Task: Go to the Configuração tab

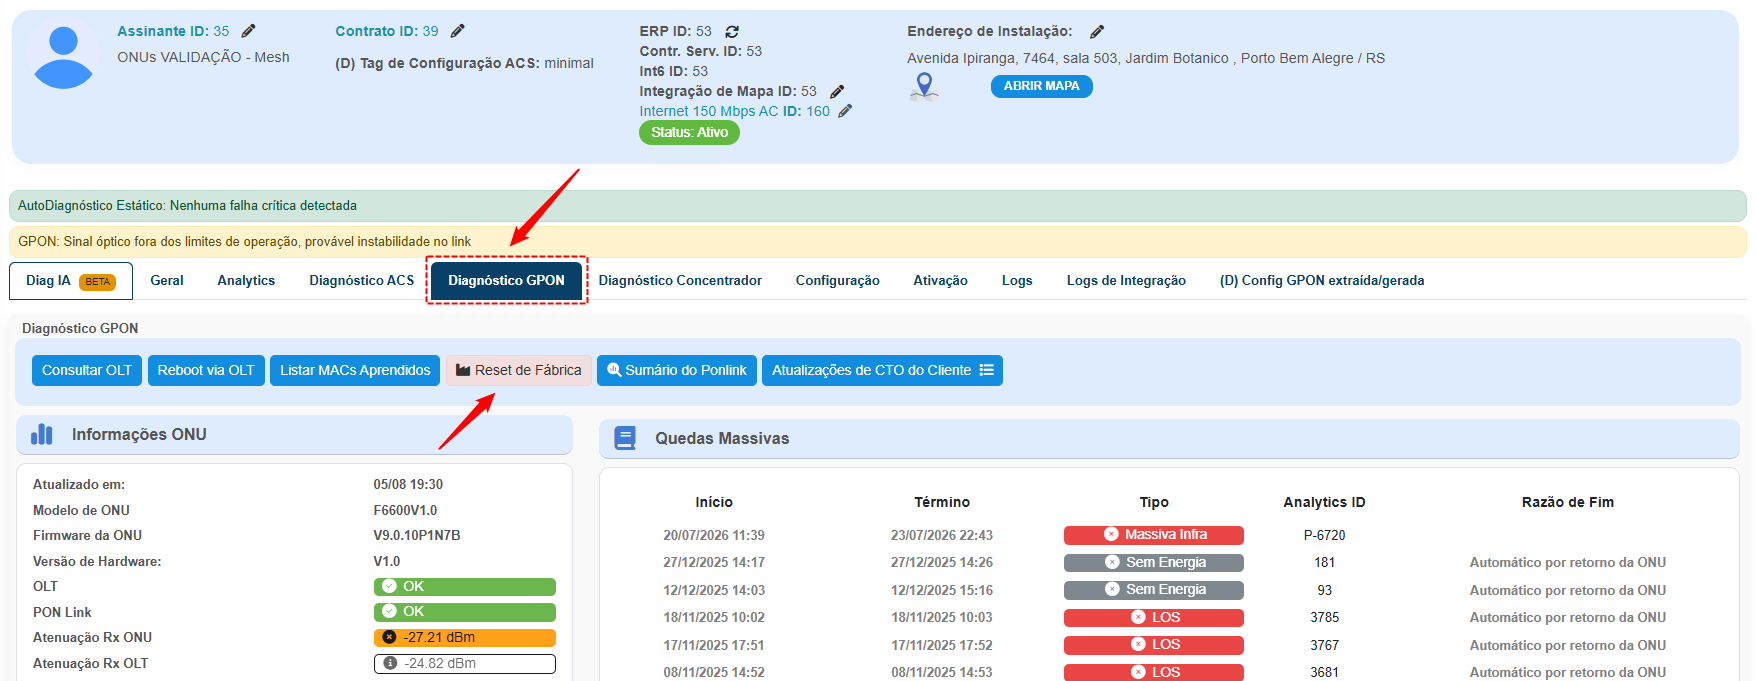Action: 838,281
